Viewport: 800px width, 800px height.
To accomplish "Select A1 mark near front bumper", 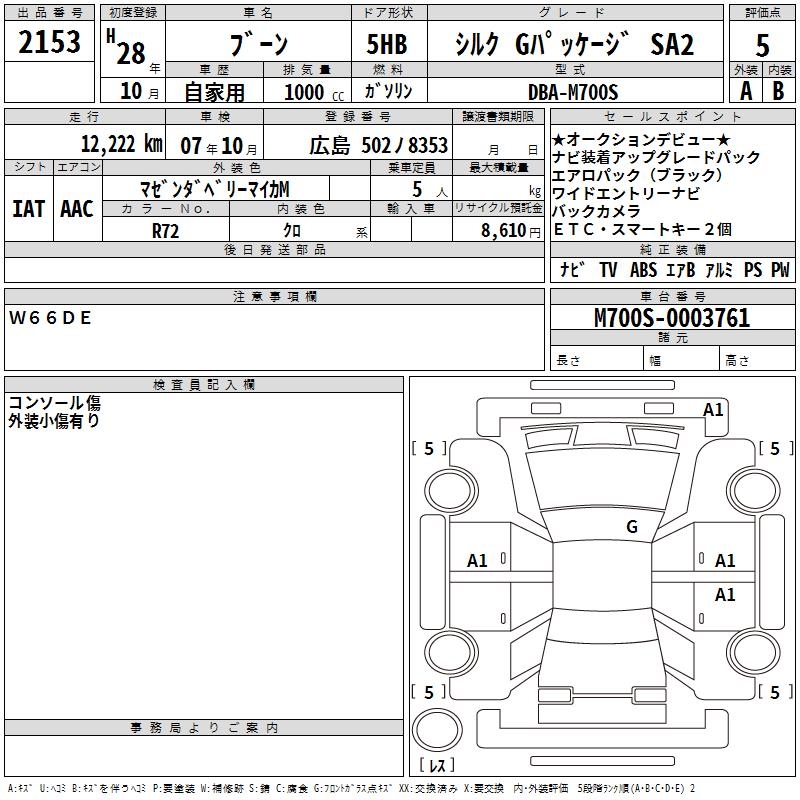I will 713,410.
